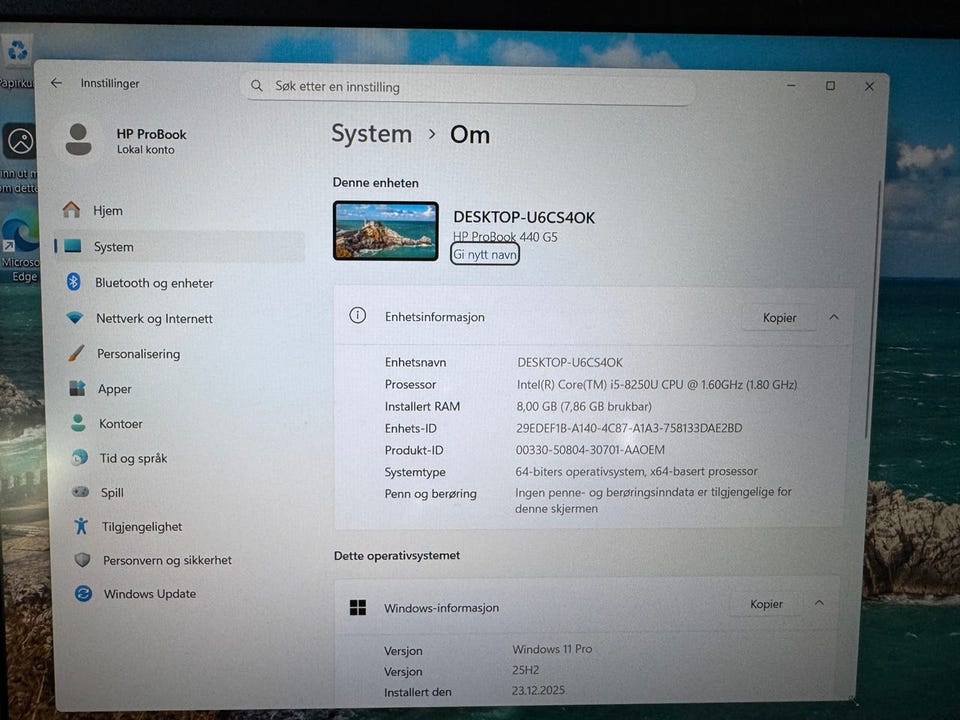Select Bluetooth og enheter label
This screenshot has height=720, width=960.
click(154, 283)
